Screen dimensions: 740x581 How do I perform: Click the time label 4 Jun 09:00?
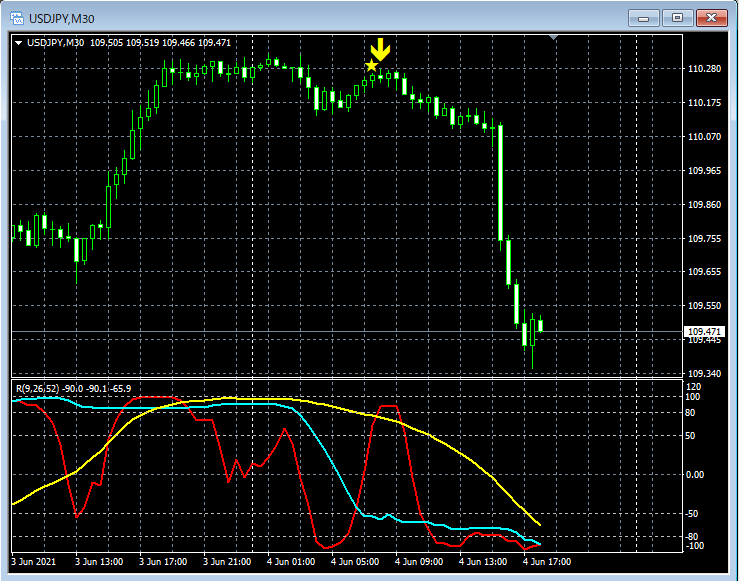point(419,562)
